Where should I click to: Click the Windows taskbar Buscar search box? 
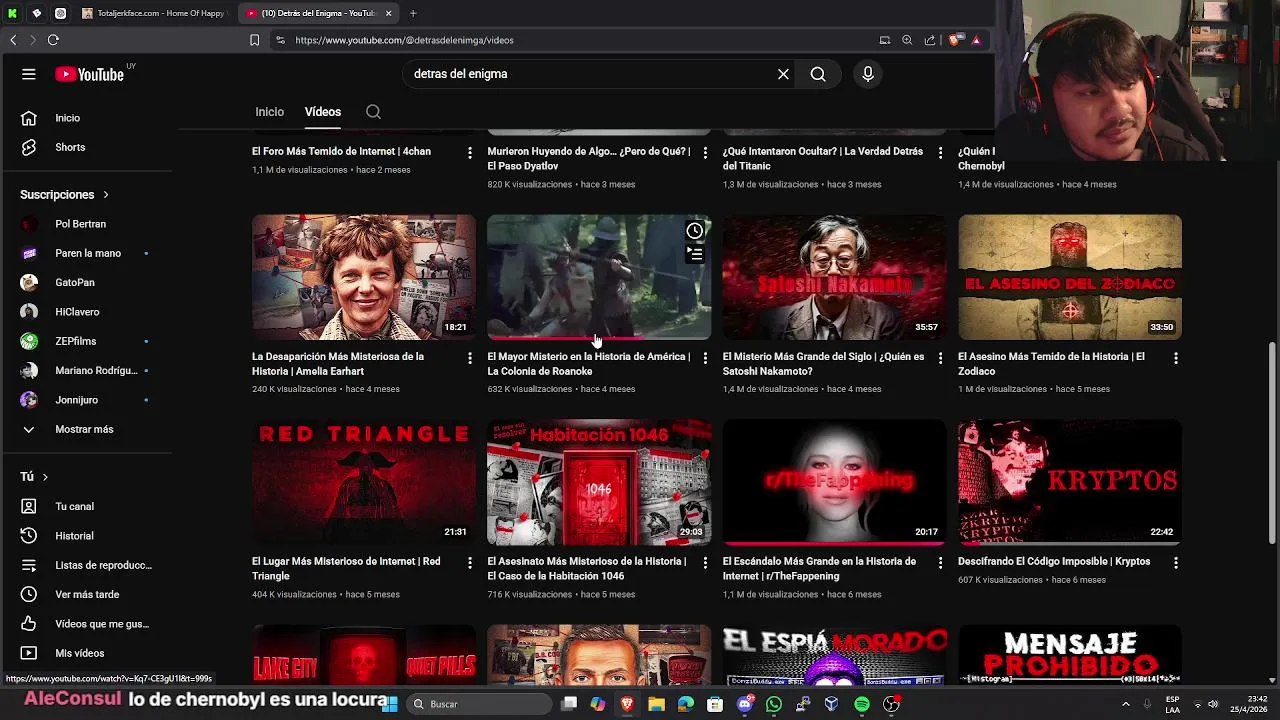pos(480,704)
